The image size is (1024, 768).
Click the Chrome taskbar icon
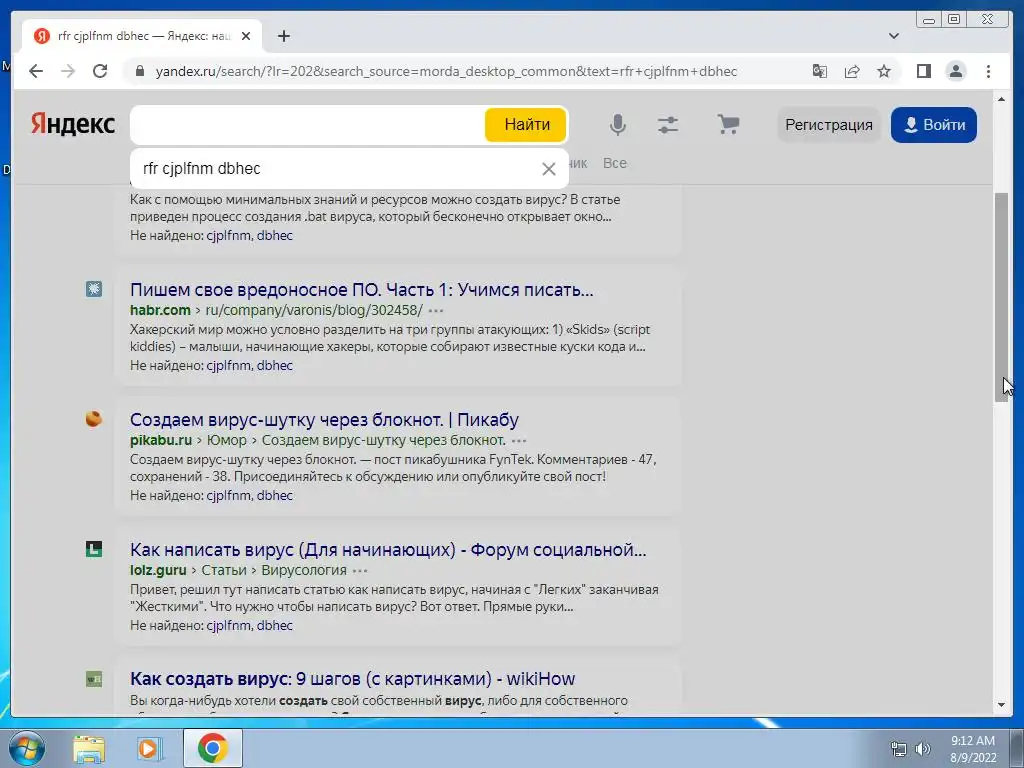213,748
